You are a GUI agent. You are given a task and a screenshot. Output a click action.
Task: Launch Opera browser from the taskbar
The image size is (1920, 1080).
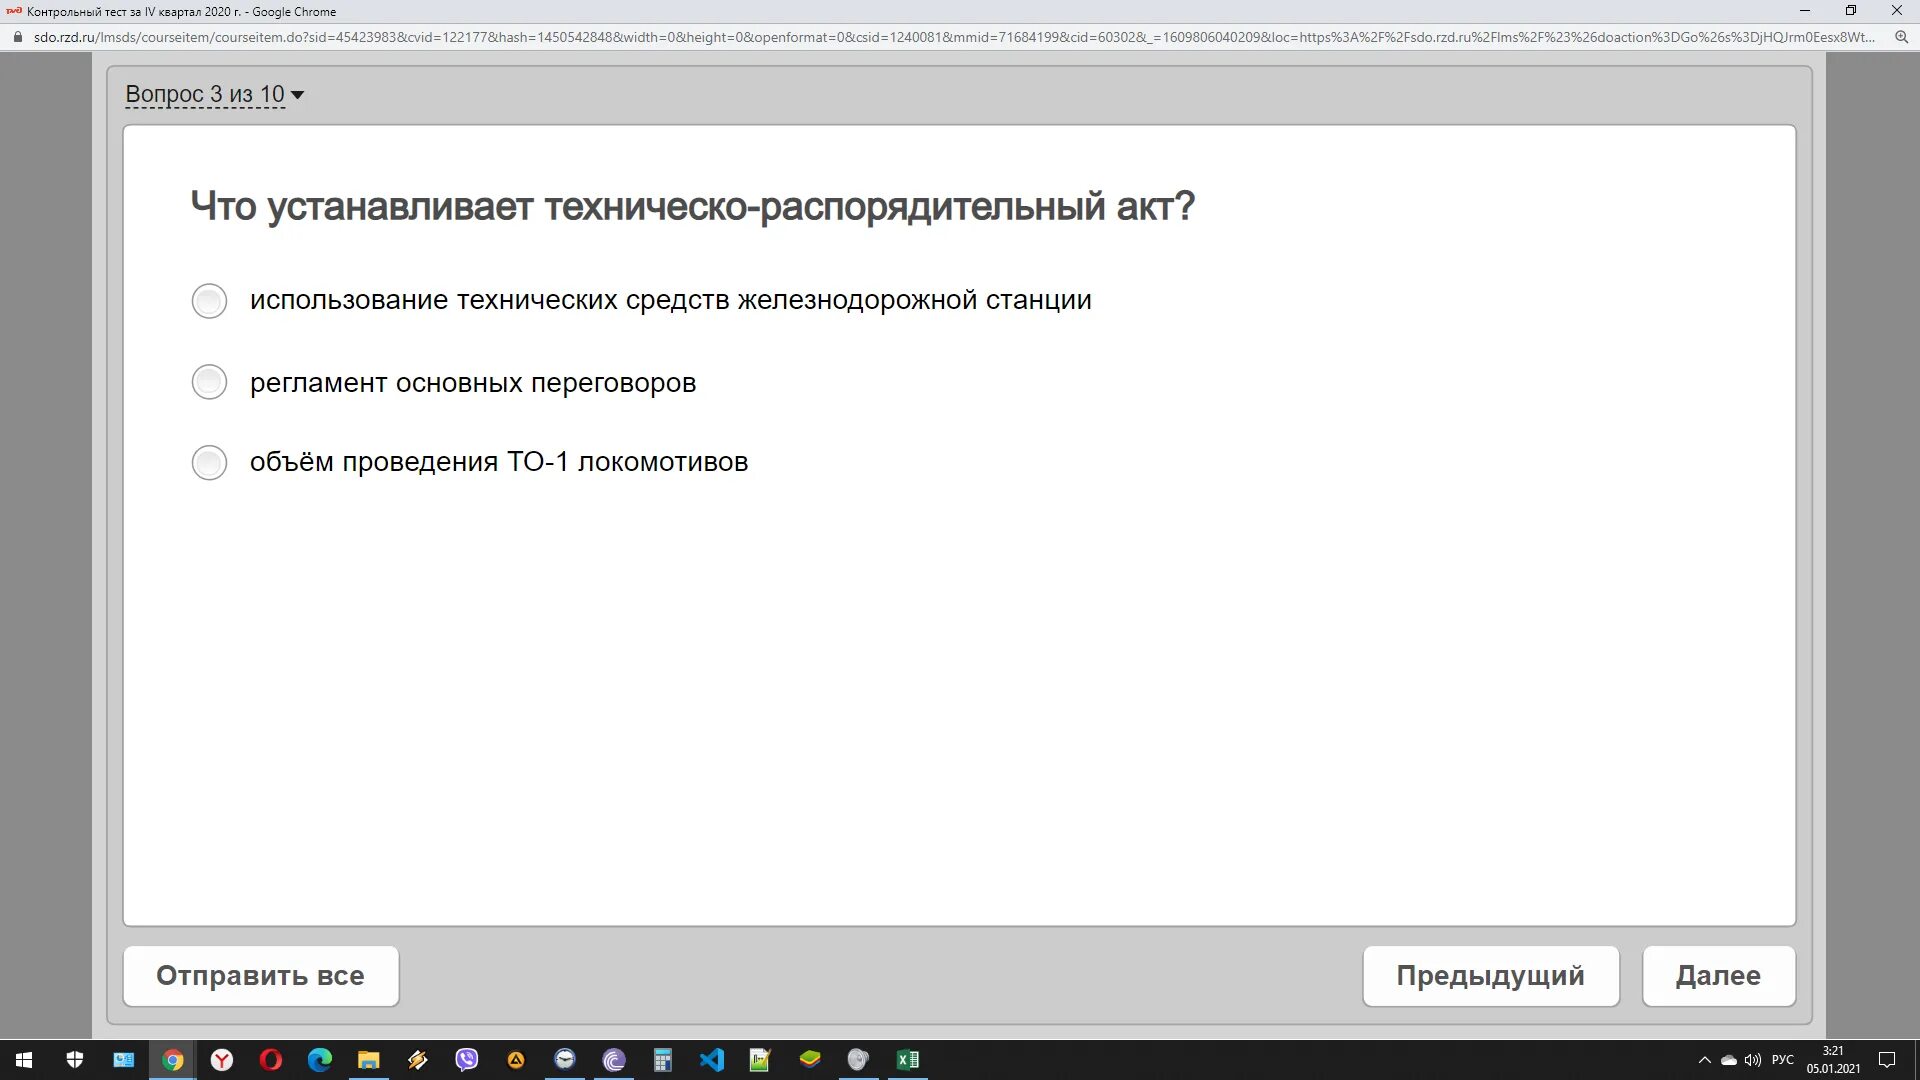point(271,1060)
